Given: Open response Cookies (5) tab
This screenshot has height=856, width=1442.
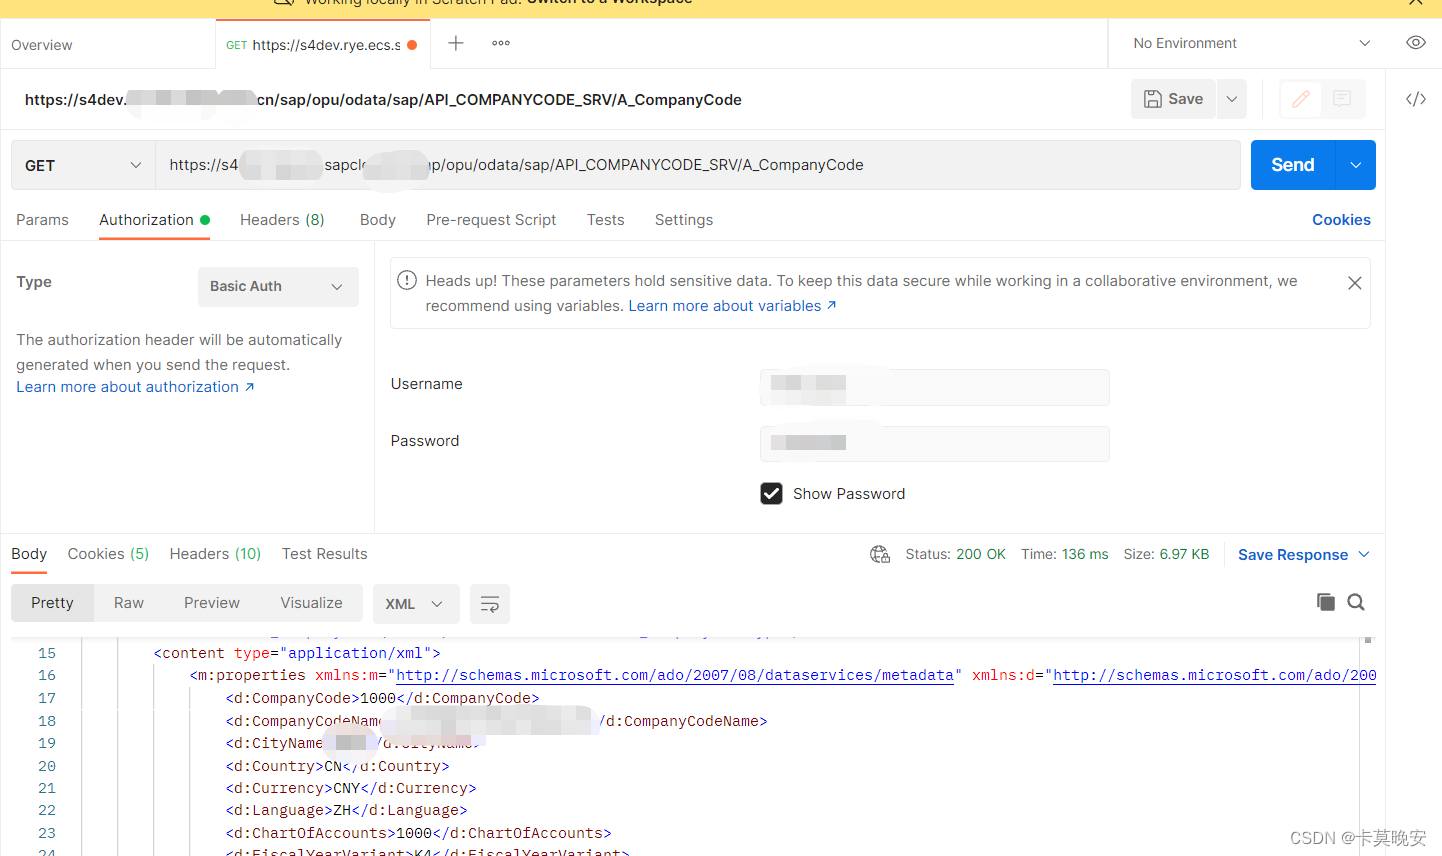Looking at the screenshot, I should [x=108, y=554].
